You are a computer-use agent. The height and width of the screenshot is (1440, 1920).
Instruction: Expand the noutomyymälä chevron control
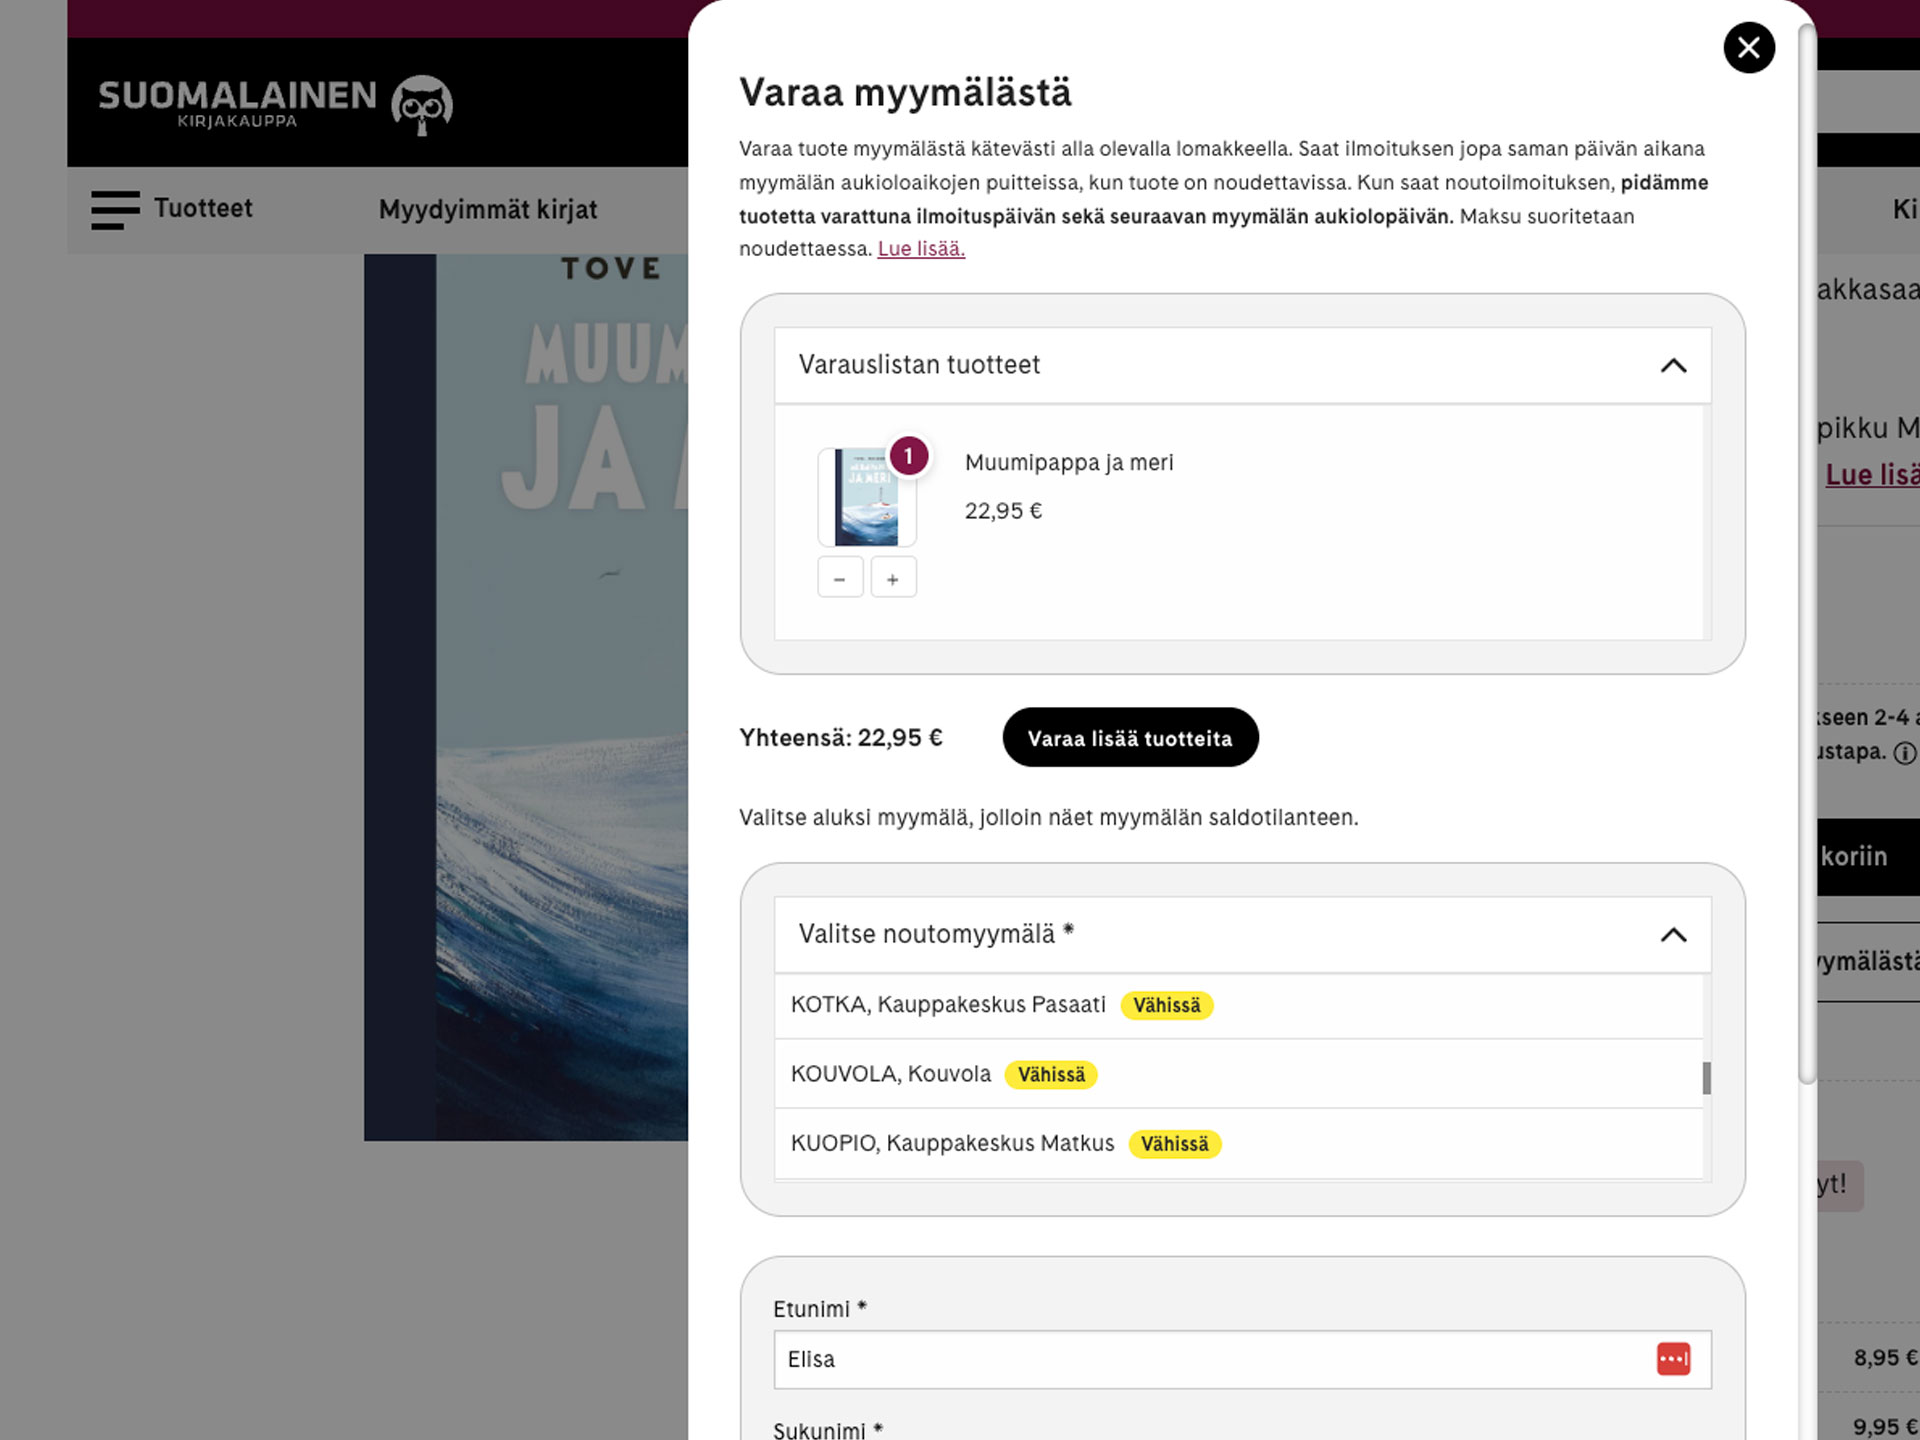click(1672, 935)
